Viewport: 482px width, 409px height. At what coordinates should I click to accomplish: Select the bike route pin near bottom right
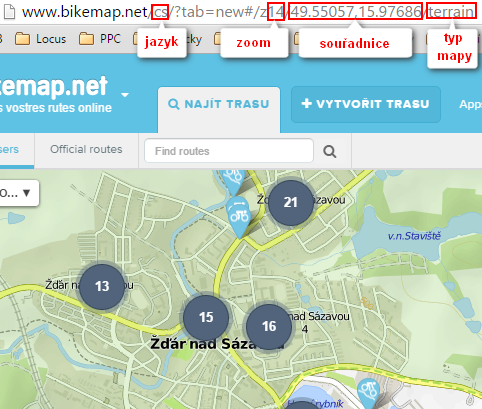pyautogui.click(x=368, y=392)
